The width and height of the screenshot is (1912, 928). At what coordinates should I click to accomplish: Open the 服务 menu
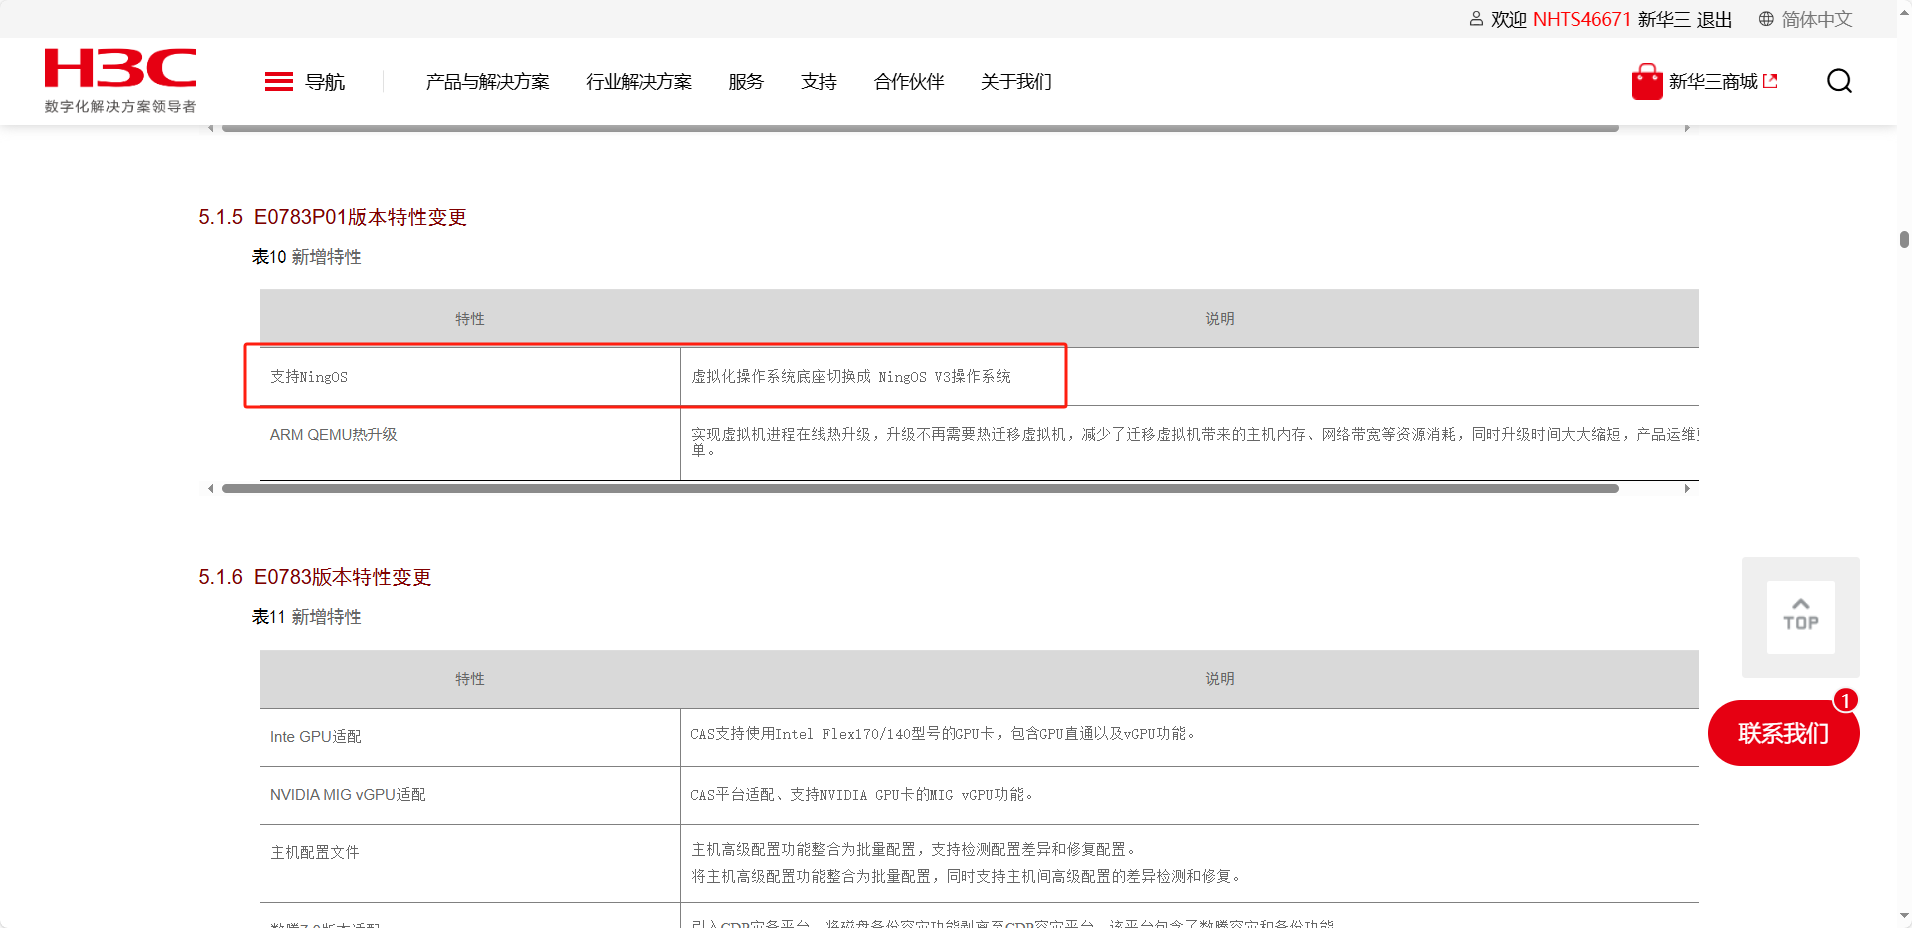click(x=746, y=82)
